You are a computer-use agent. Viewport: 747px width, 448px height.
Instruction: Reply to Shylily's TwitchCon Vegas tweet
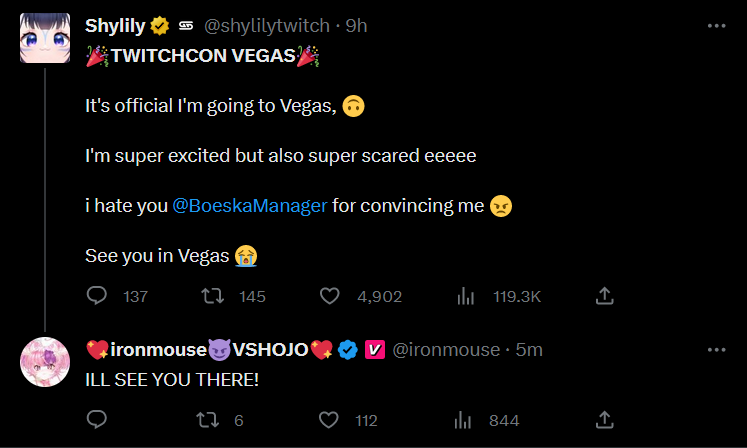[x=97, y=296]
